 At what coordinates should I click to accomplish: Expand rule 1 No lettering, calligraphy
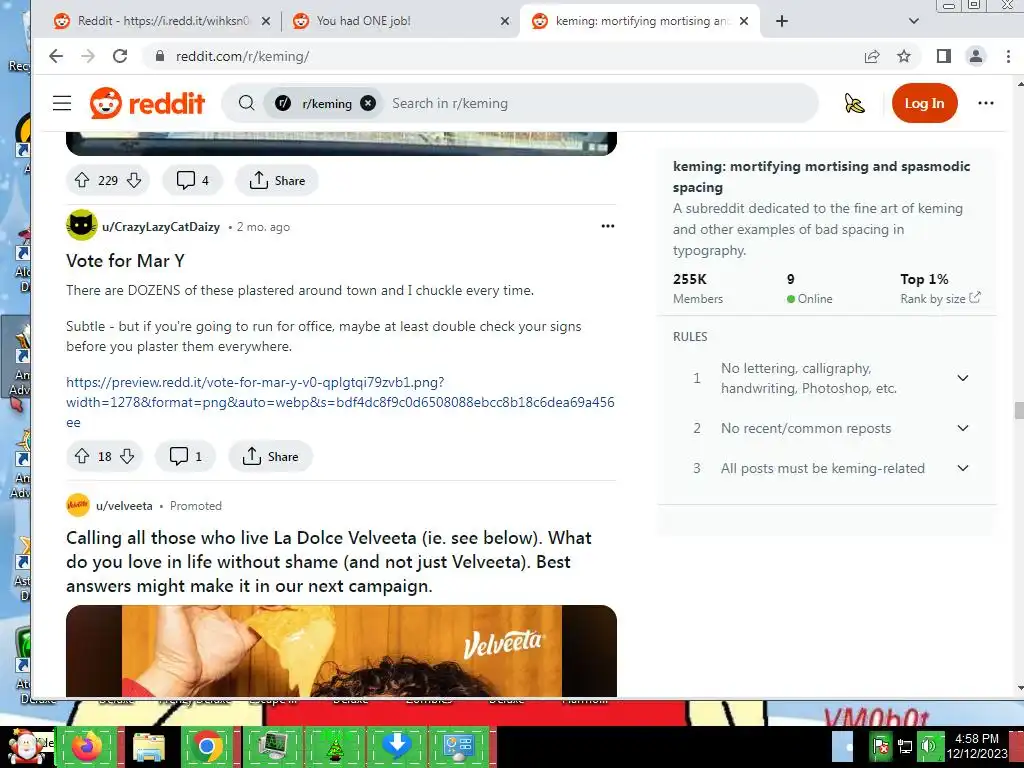point(963,378)
